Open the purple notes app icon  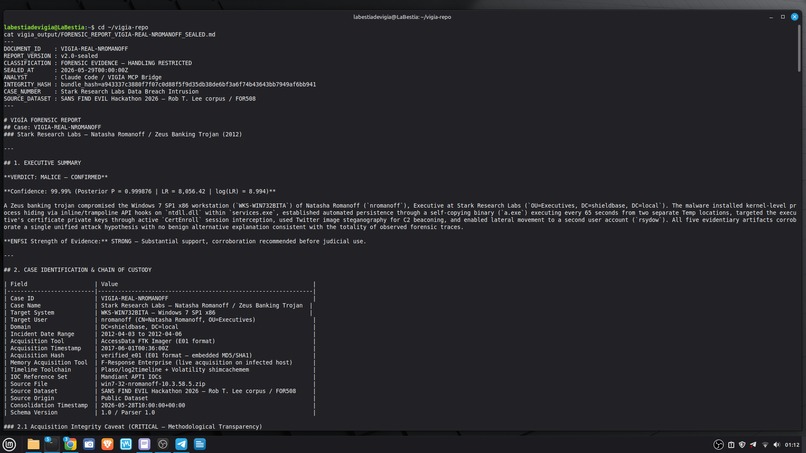pyautogui.click(x=144, y=444)
